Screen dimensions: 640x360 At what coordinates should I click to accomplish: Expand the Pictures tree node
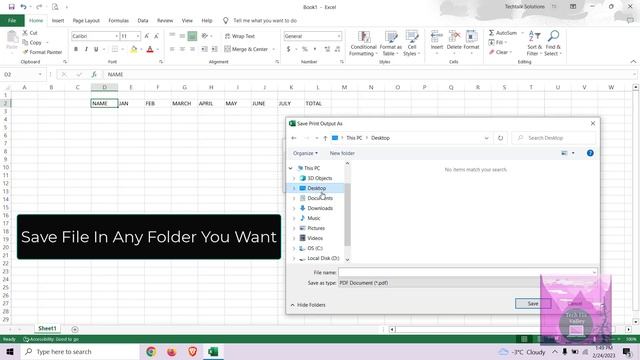pyautogui.click(x=294, y=228)
